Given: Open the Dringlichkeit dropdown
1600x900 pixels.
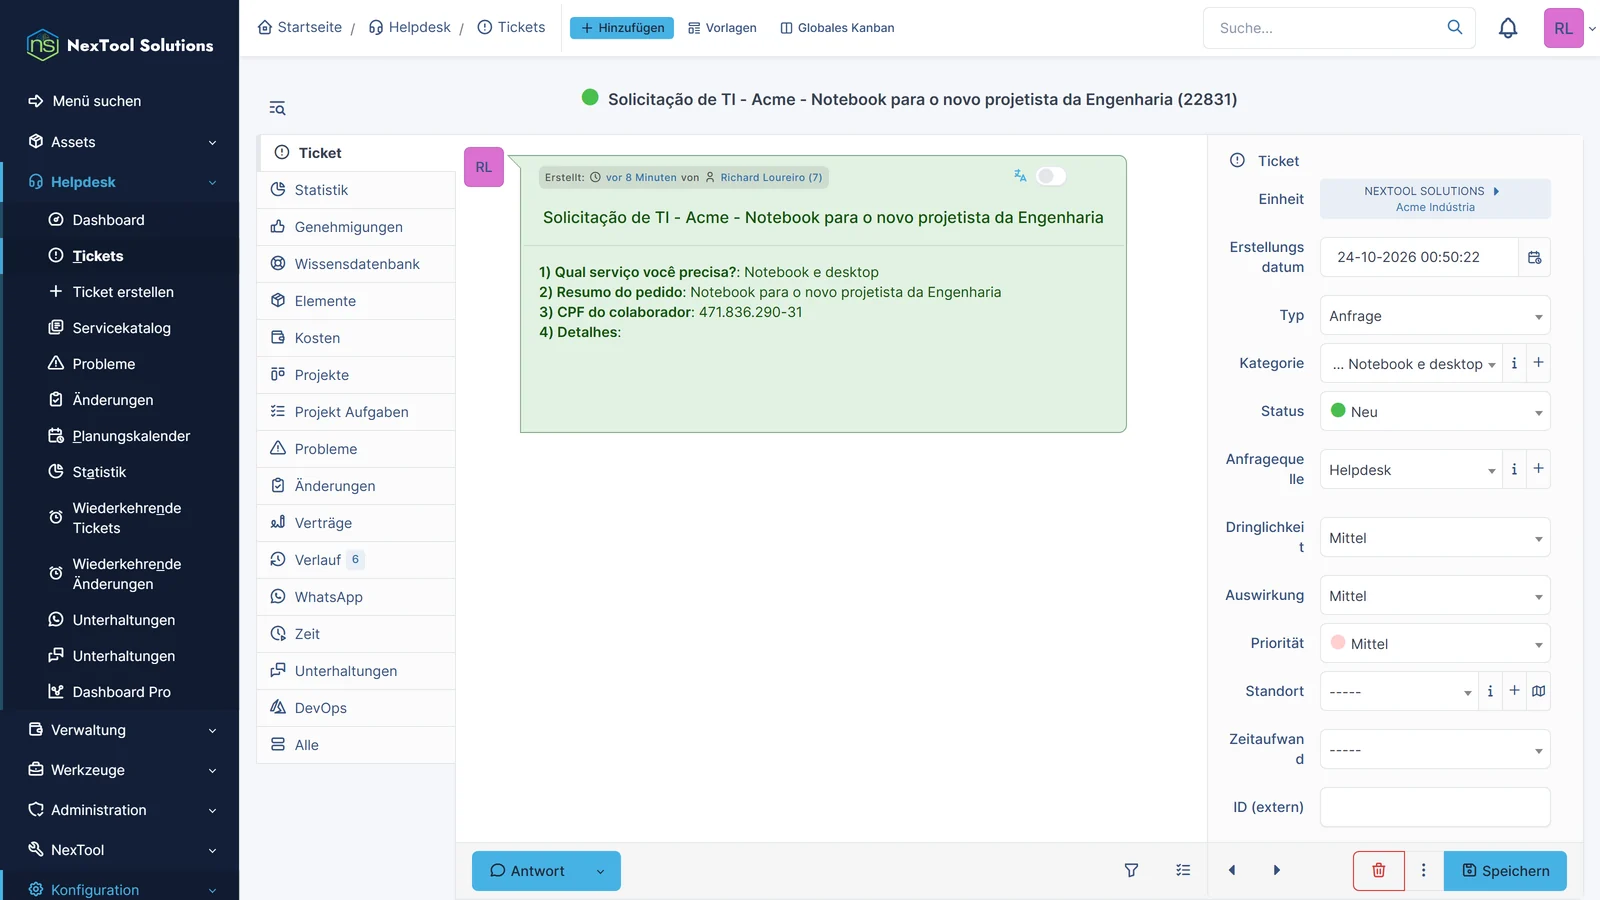Looking at the screenshot, I should coord(1435,538).
